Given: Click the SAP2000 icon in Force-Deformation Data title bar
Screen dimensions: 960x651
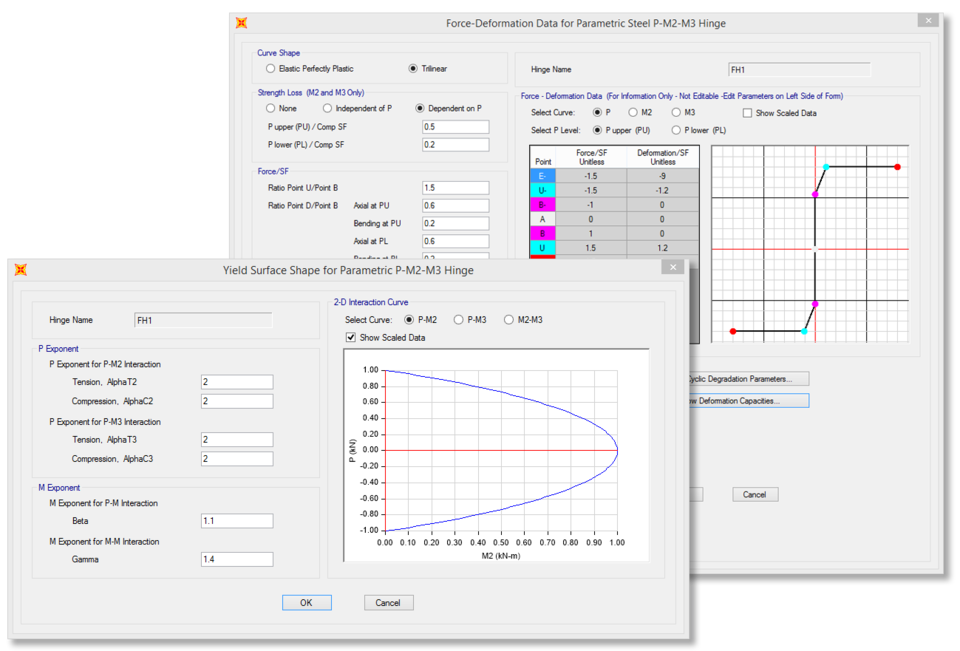Looking at the screenshot, I should pyautogui.click(x=241, y=23).
